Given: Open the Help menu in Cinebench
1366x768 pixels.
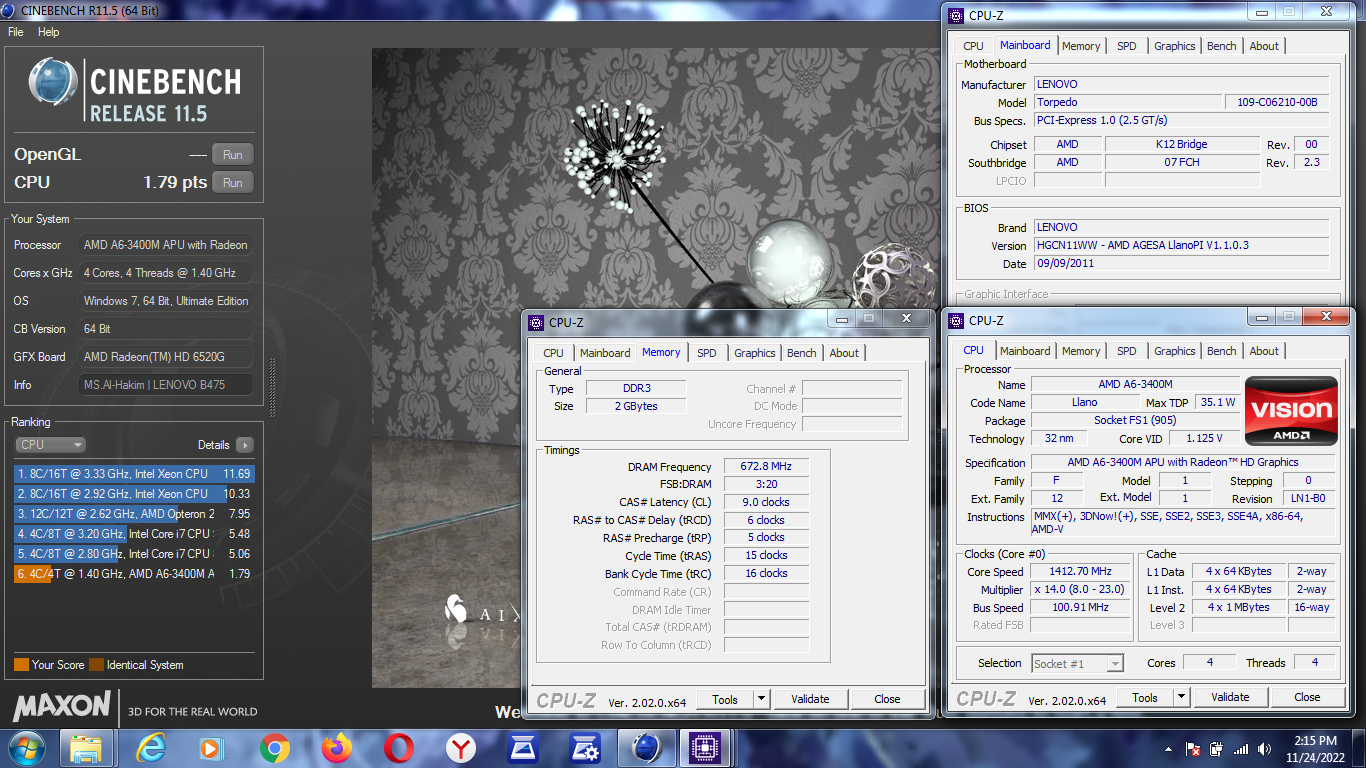Looking at the screenshot, I should [49, 32].
